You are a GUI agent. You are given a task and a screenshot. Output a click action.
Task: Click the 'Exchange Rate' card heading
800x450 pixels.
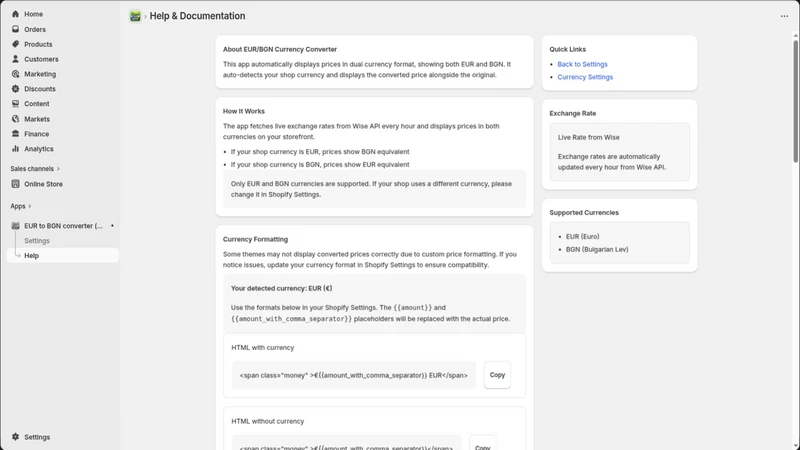pyautogui.click(x=572, y=113)
